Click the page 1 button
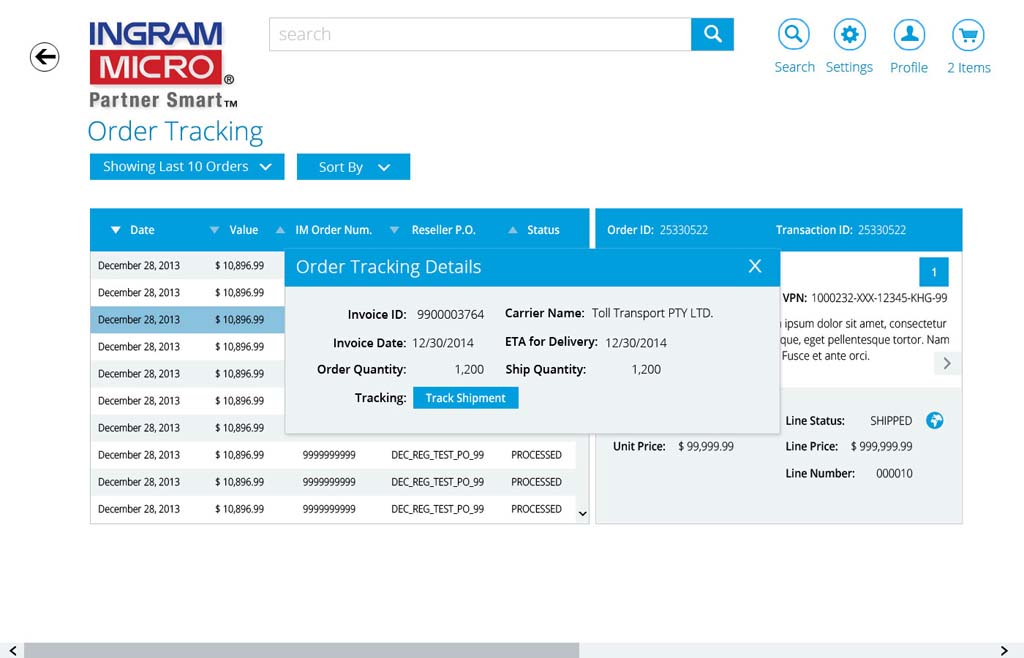1024x658 pixels. 934,272
